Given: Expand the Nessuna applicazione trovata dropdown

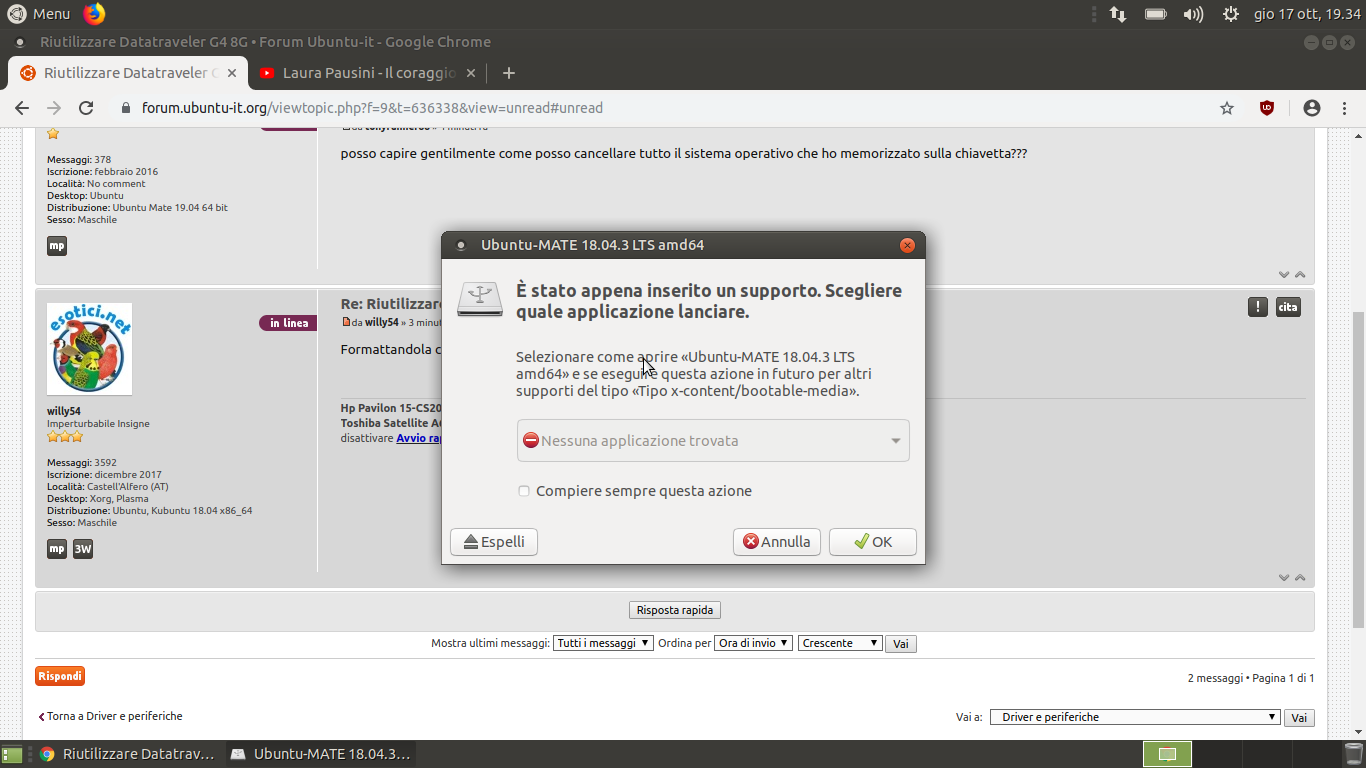Looking at the screenshot, I should [x=713, y=441].
